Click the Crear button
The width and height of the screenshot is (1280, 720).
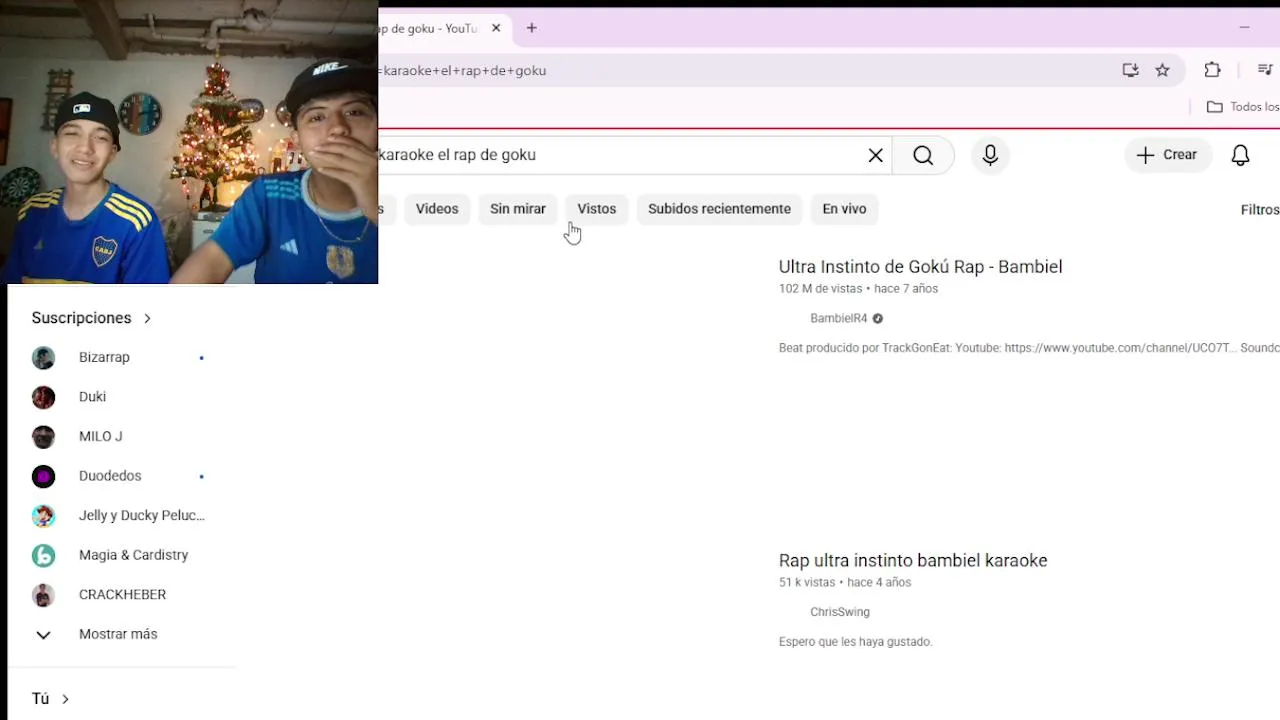click(x=1167, y=155)
